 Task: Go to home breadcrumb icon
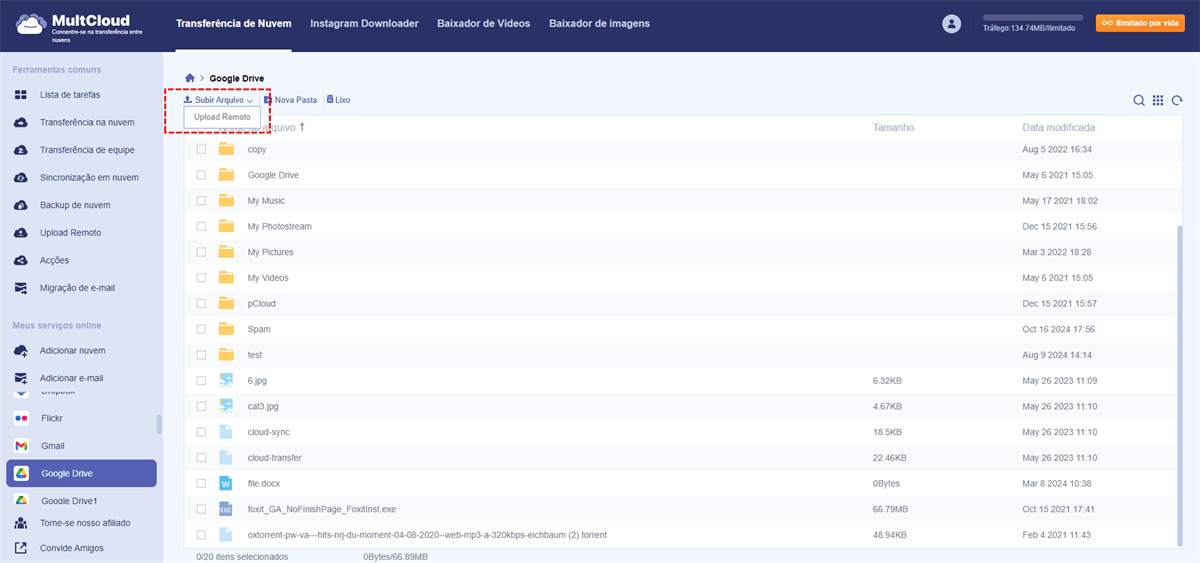[x=190, y=78]
